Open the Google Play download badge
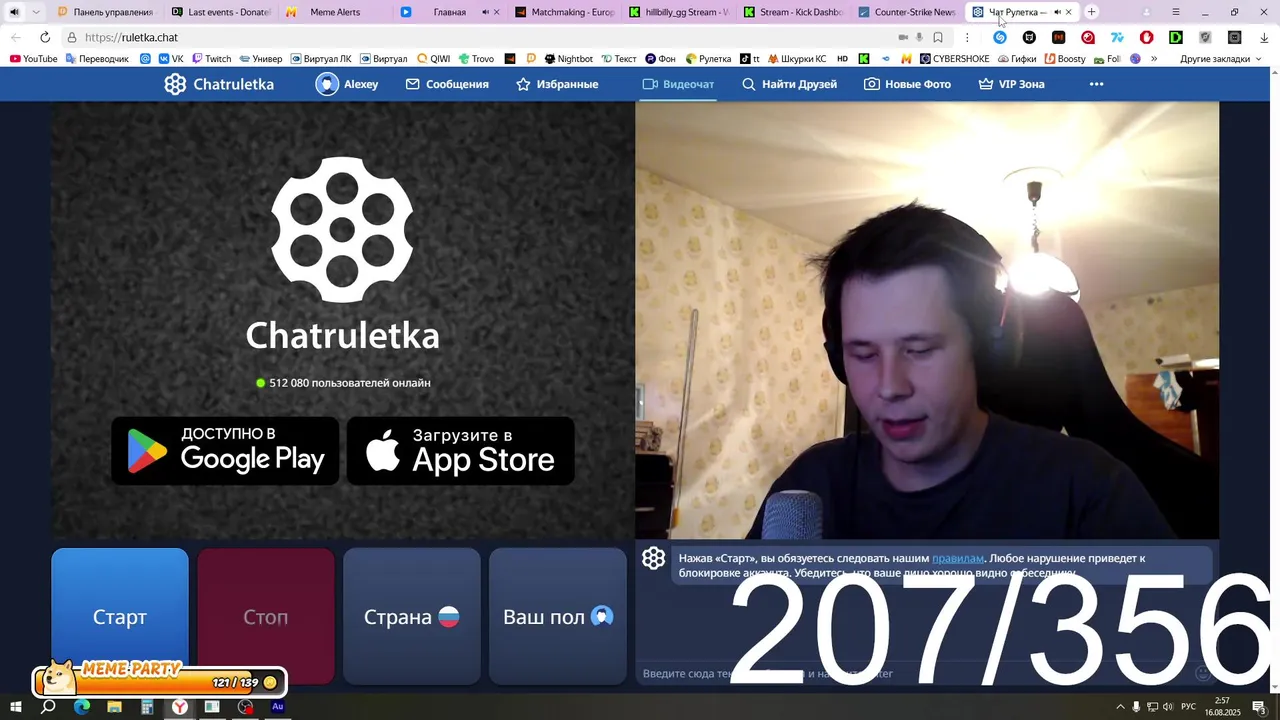The width and height of the screenshot is (1280, 720). (x=225, y=451)
